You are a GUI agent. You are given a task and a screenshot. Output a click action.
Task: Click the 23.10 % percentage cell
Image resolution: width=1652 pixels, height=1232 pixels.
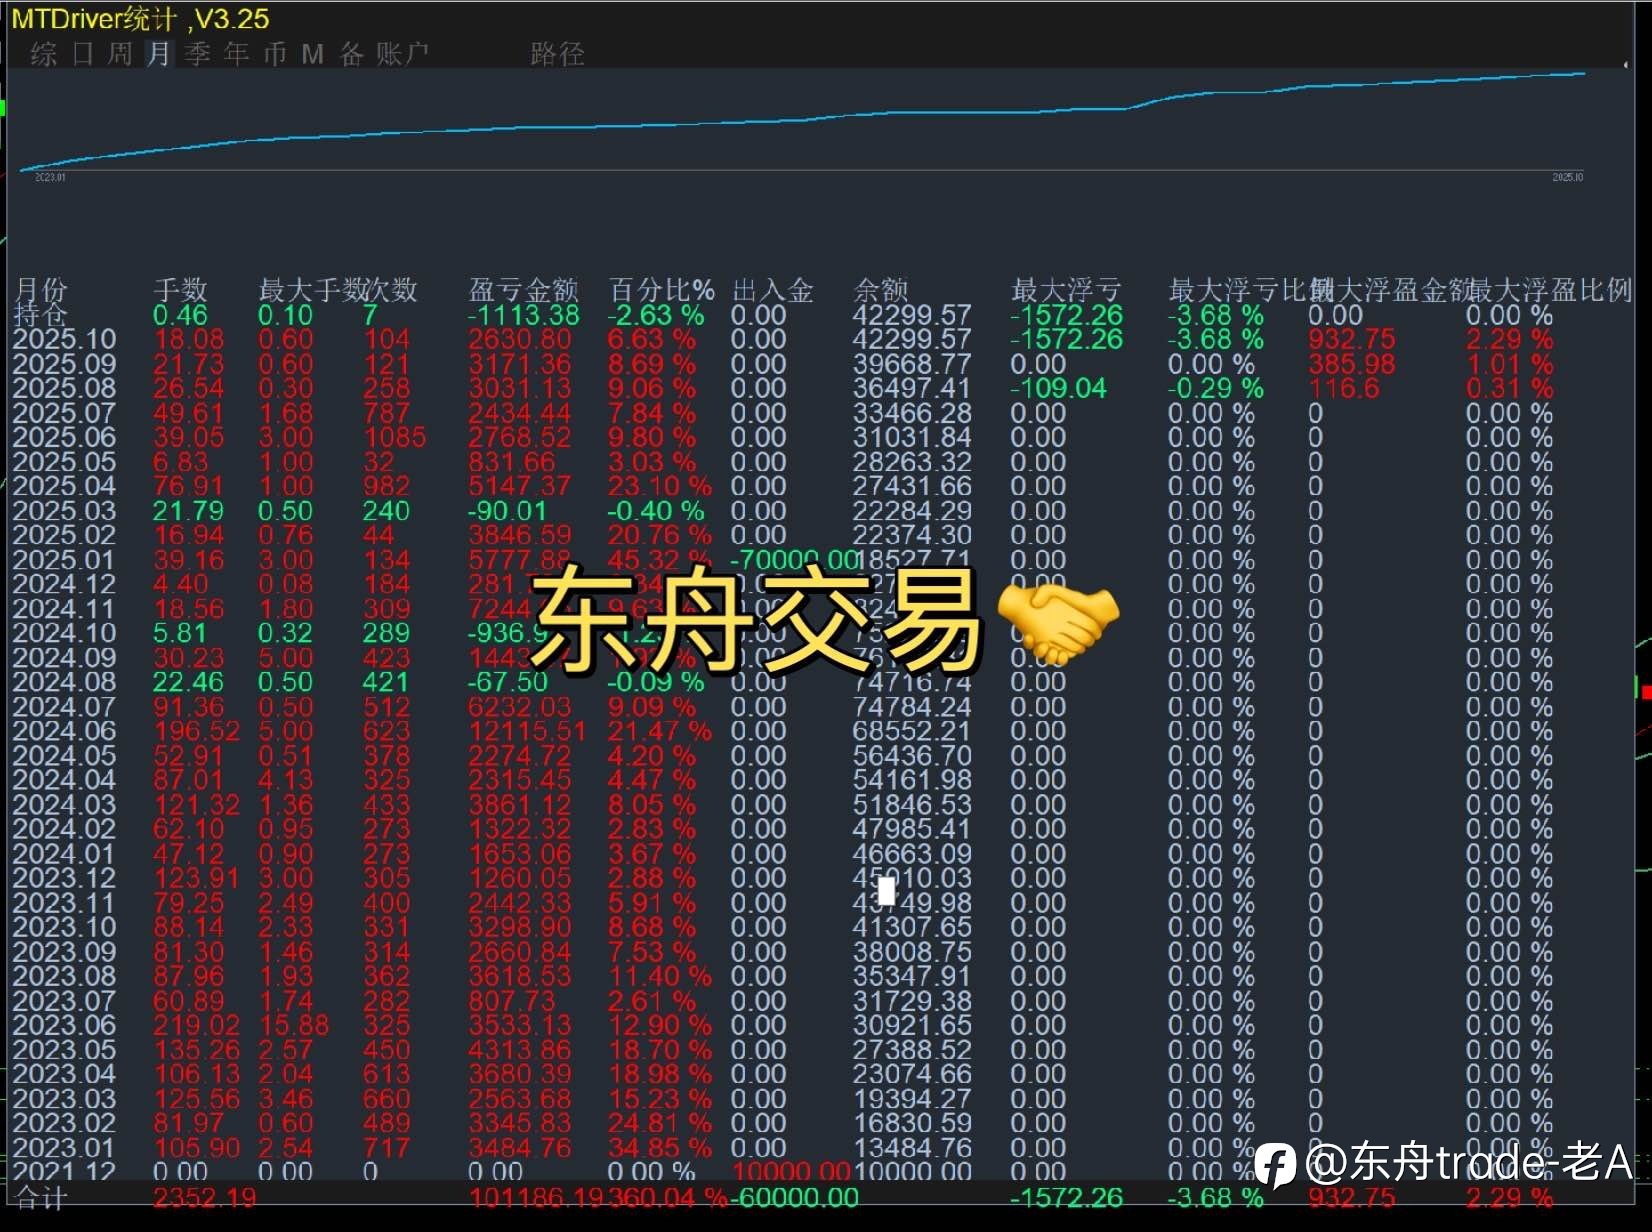click(x=660, y=486)
